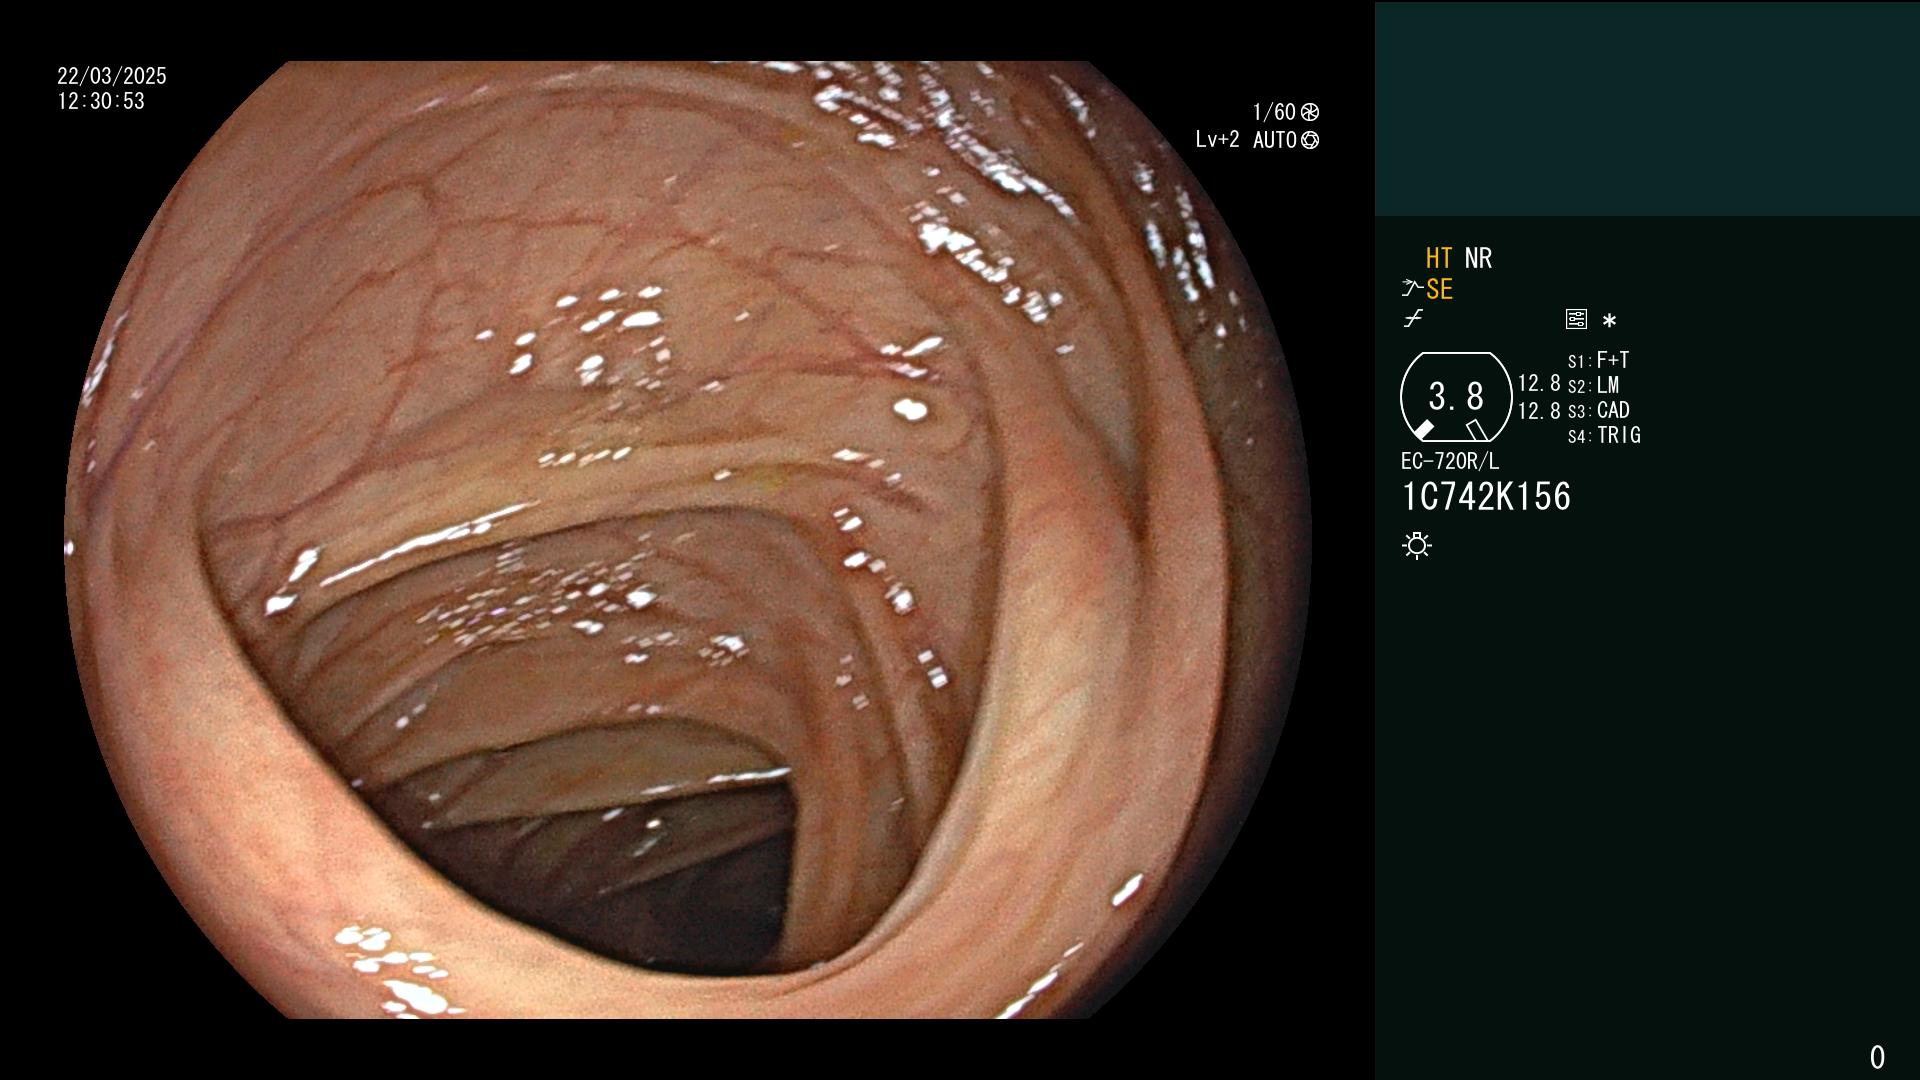This screenshot has height=1080, width=1920.
Task: Click the S2: LM switch assignment
Action: coord(1593,385)
